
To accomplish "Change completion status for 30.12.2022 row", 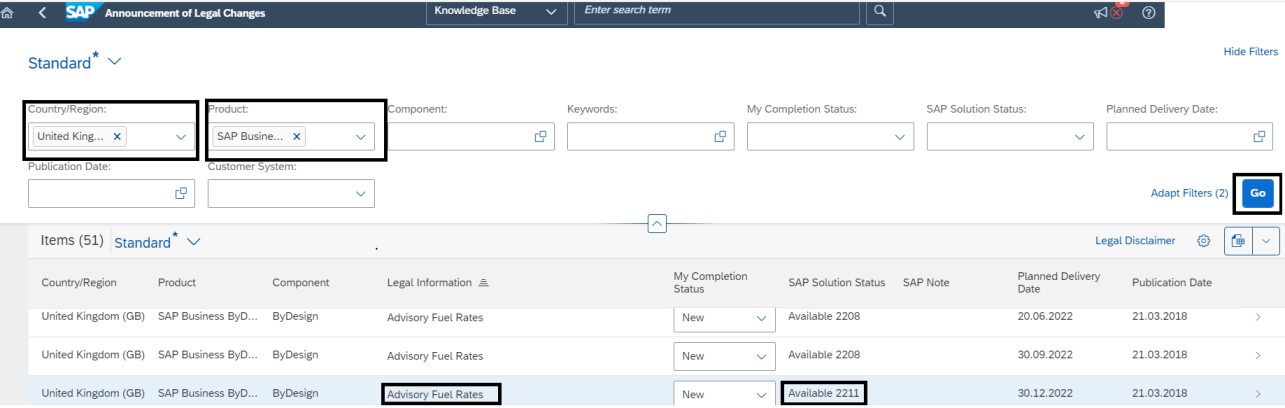I will 725,394.
